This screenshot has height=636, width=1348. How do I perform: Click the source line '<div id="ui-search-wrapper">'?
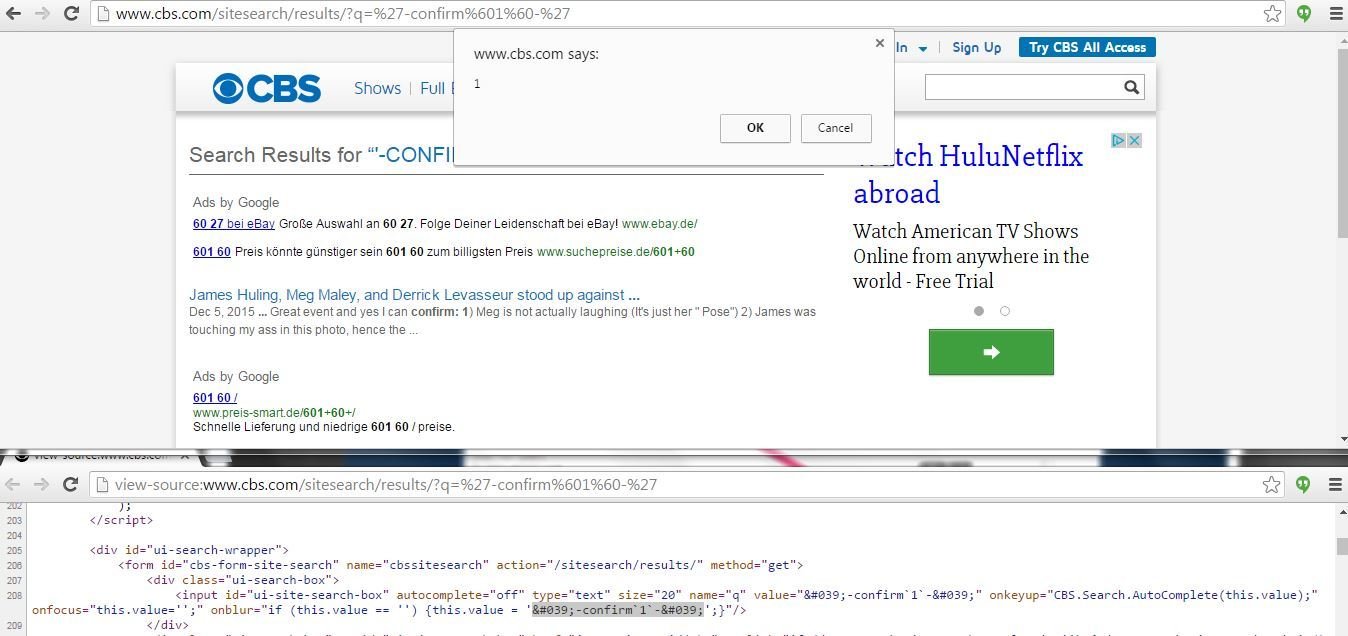(189, 550)
